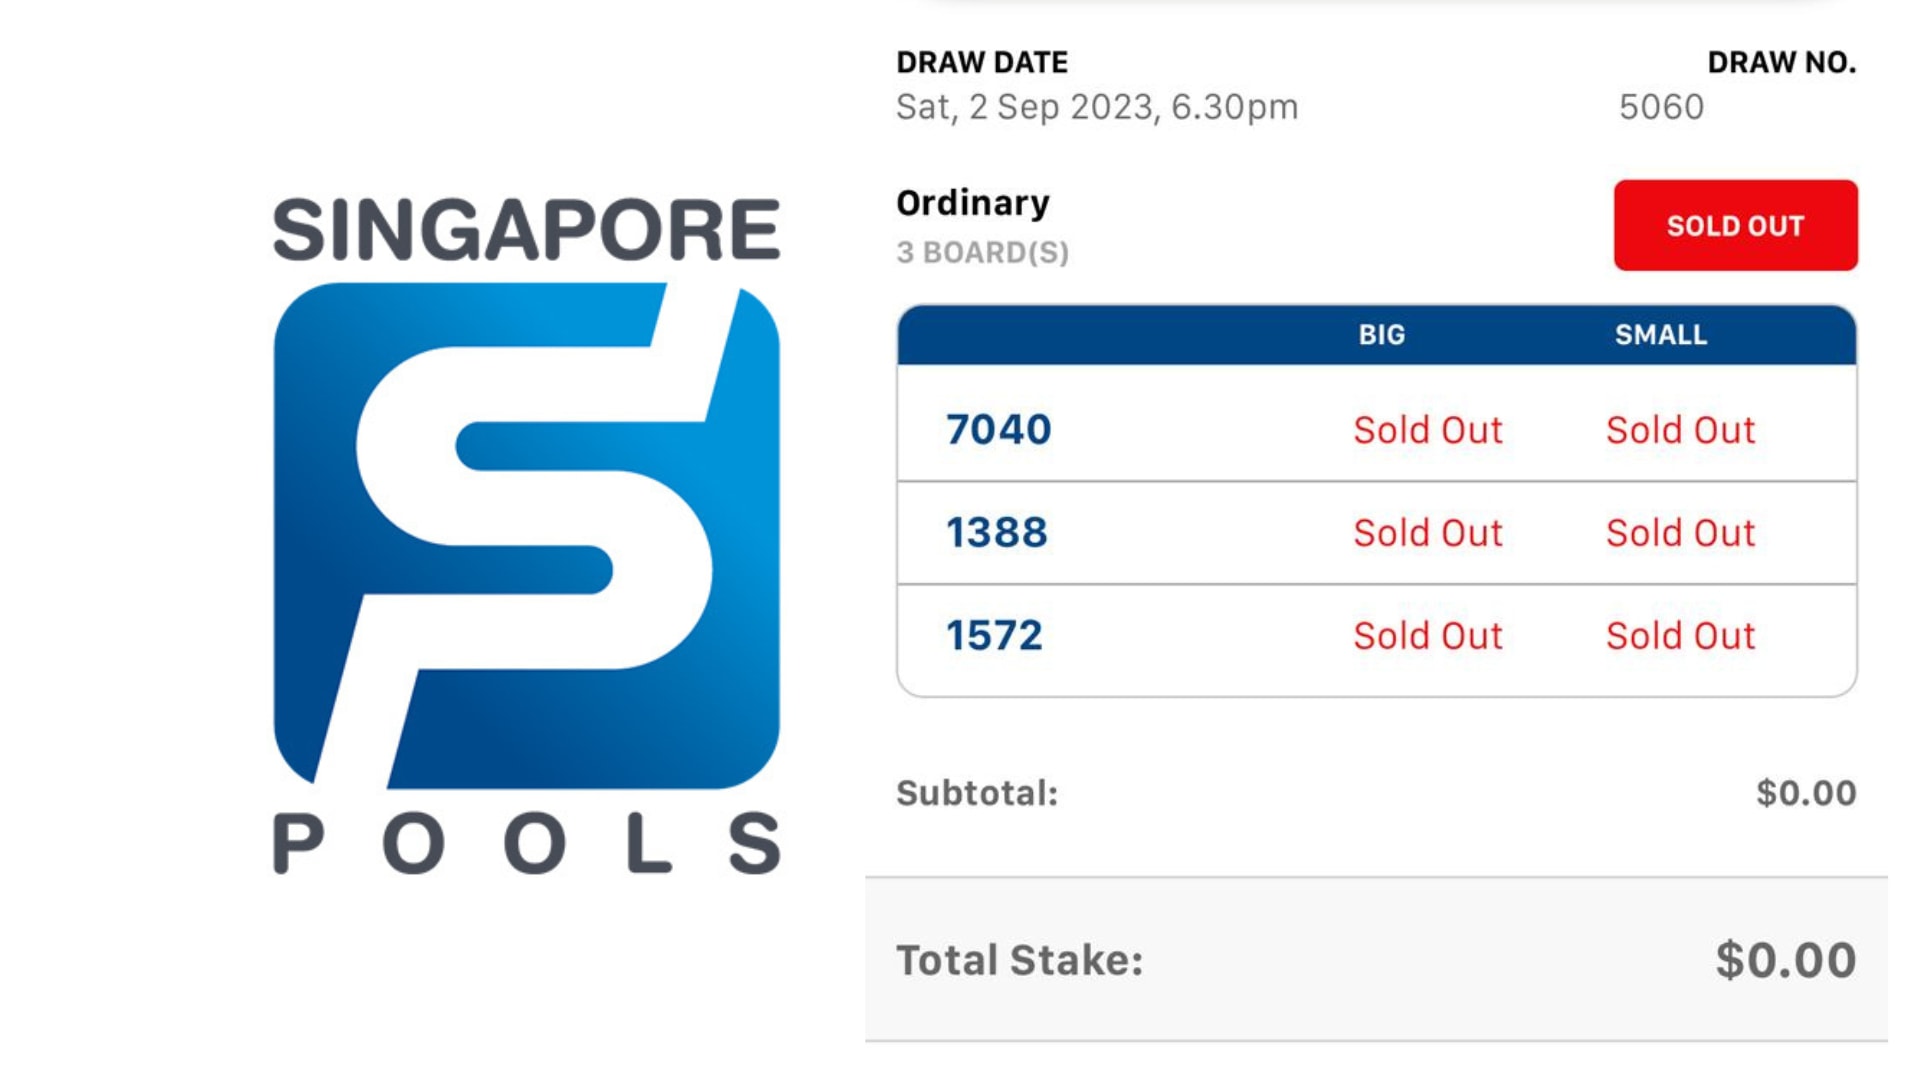This screenshot has height=1080, width=1920.
Task: Click the Ordinary bet type label
Action: click(973, 203)
